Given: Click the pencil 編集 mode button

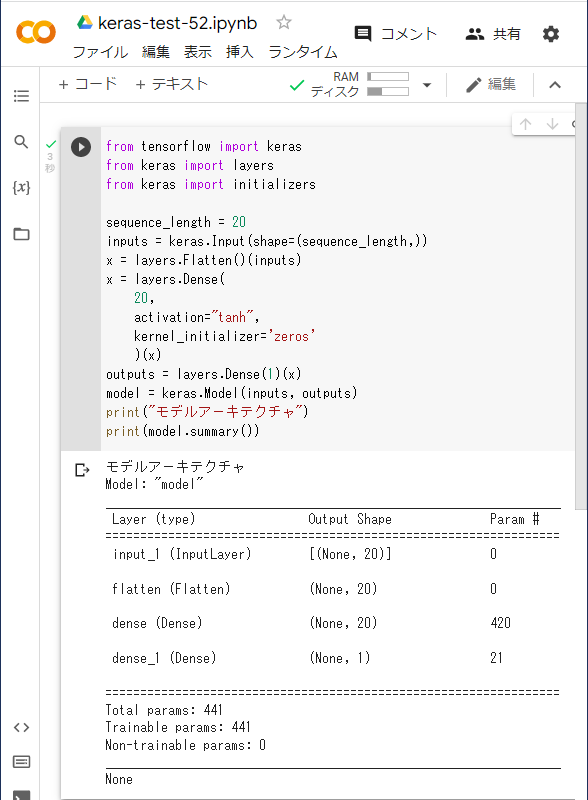Looking at the screenshot, I should 491,84.
